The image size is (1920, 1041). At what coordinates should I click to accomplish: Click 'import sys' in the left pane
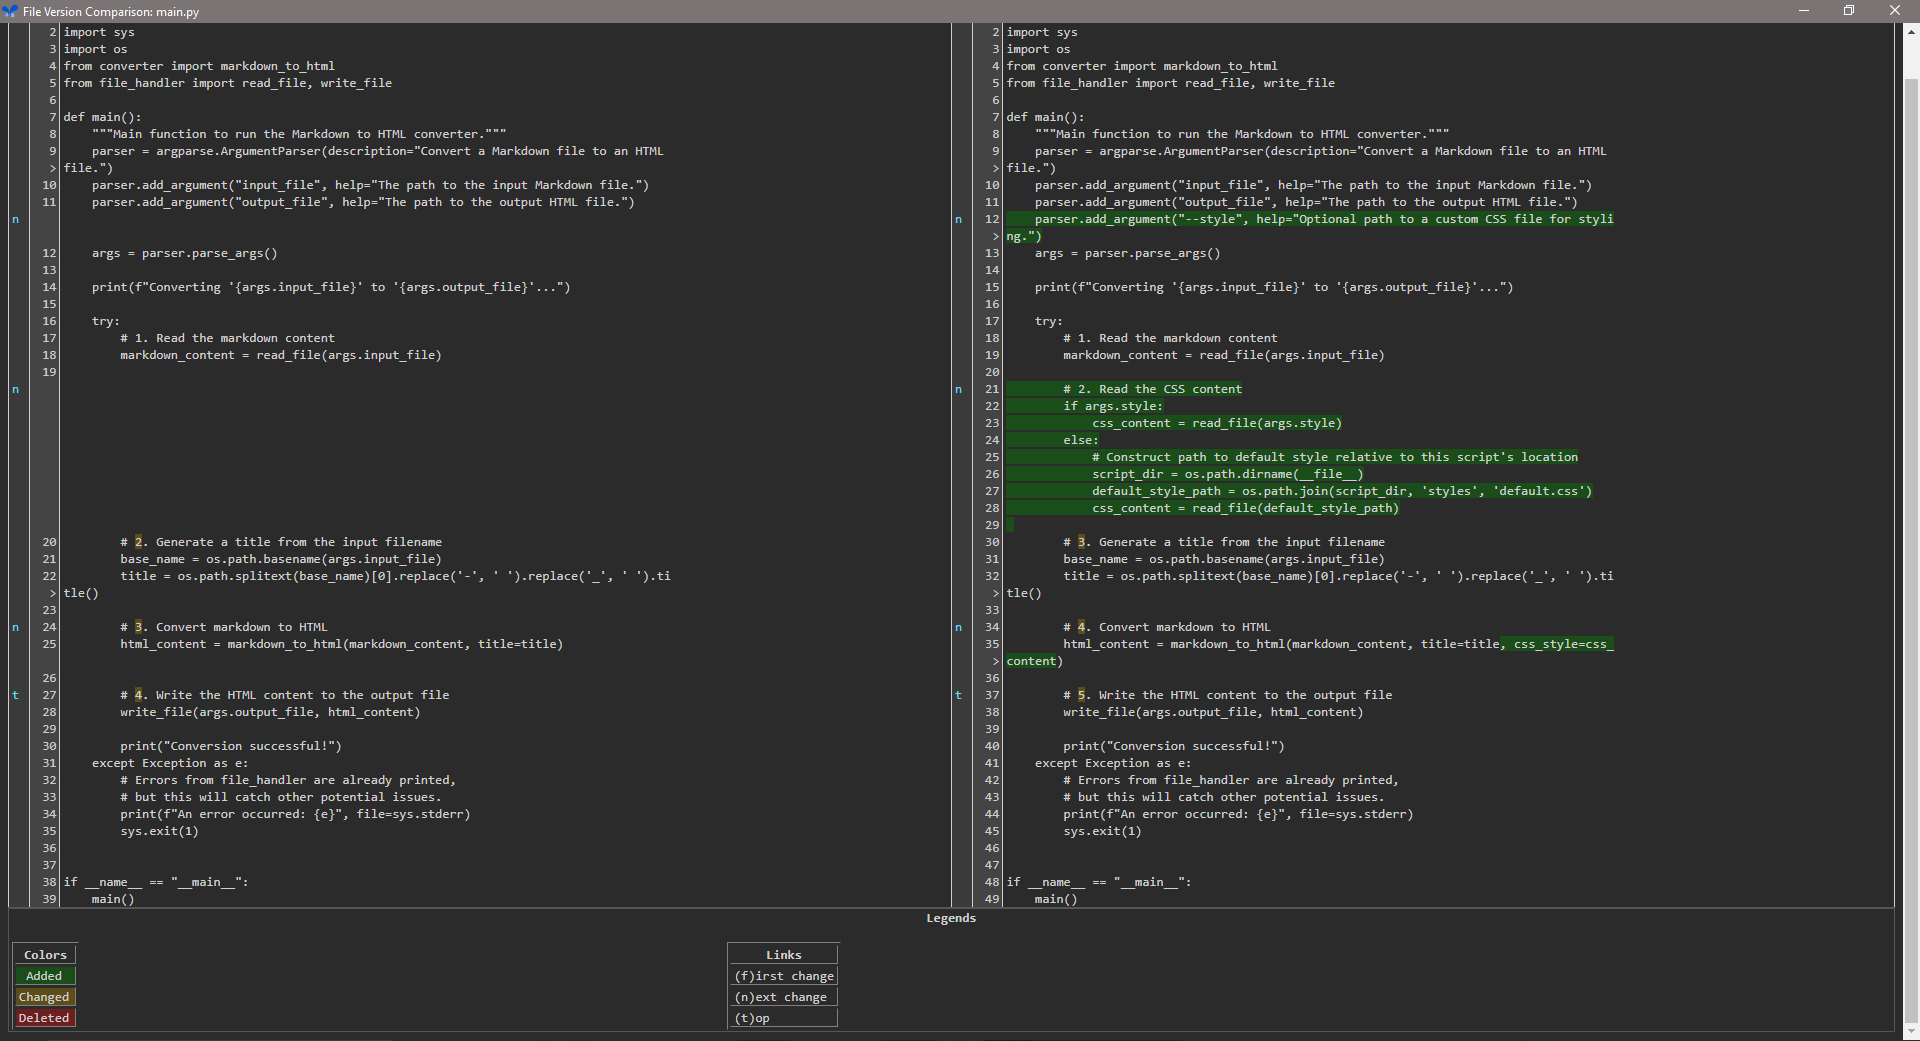(x=99, y=33)
